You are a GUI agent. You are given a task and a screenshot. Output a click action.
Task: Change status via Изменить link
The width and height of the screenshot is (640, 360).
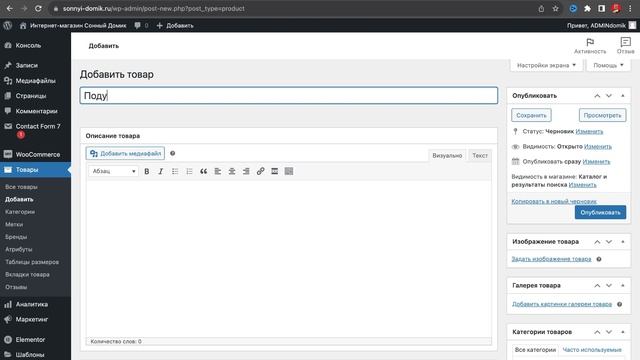coord(589,131)
